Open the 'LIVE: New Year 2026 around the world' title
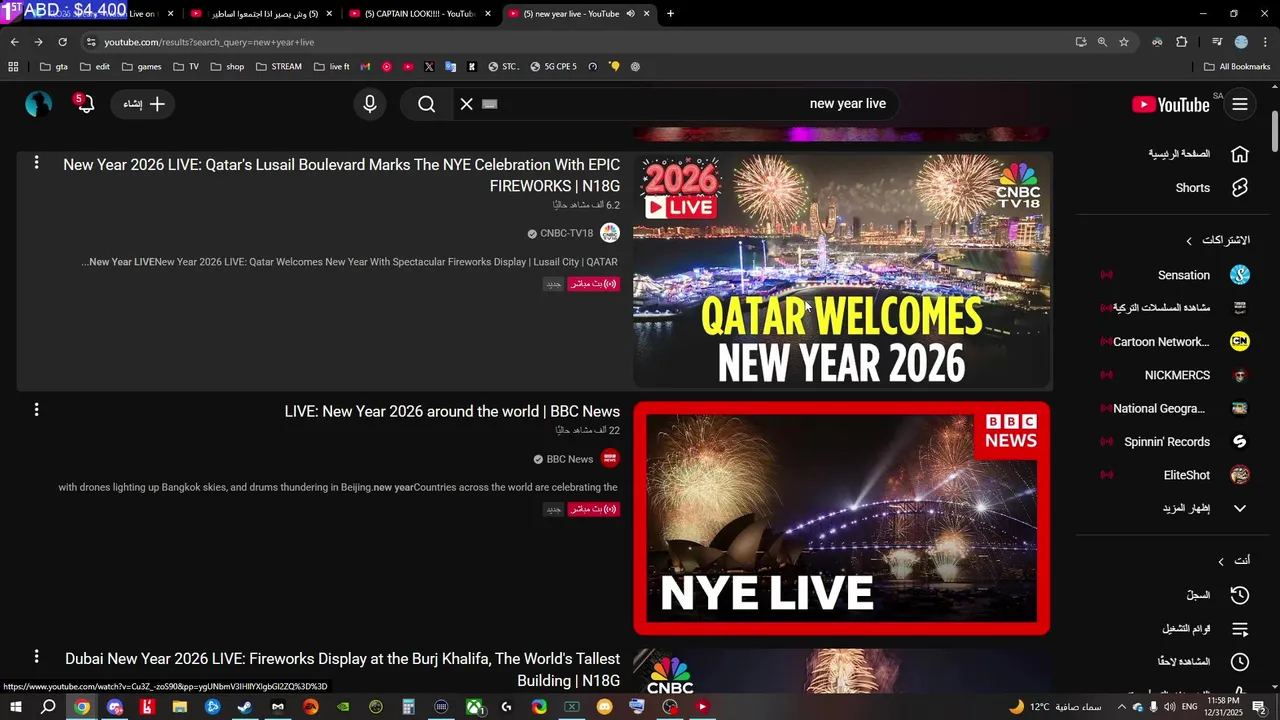Viewport: 1280px width, 720px height. [x=452, y=411]
